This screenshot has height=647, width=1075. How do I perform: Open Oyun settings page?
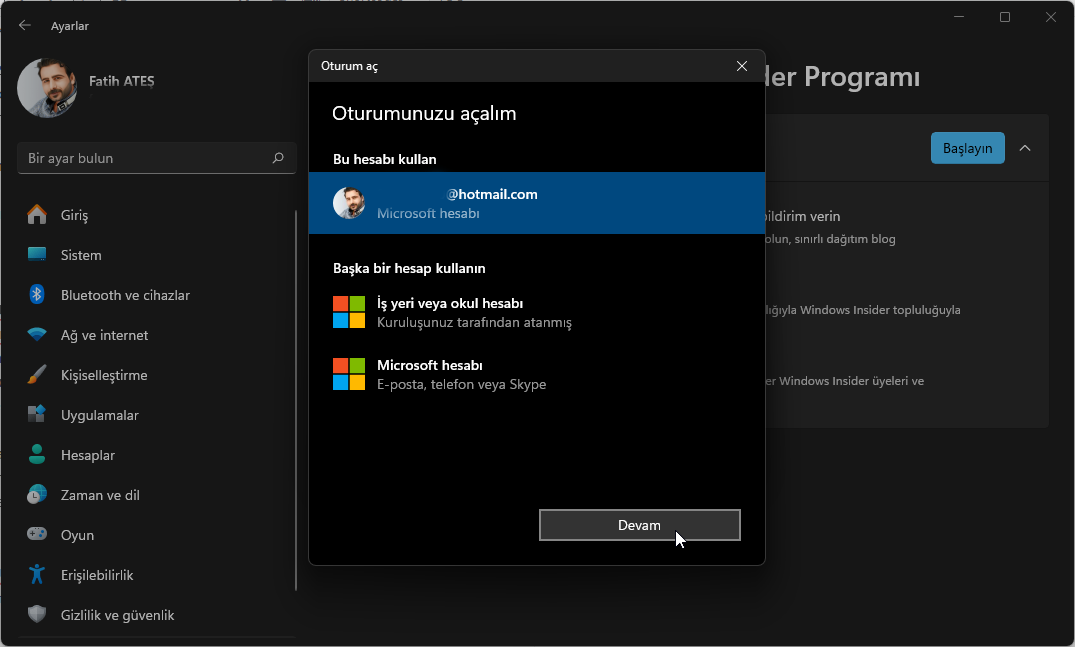(77, 535)
